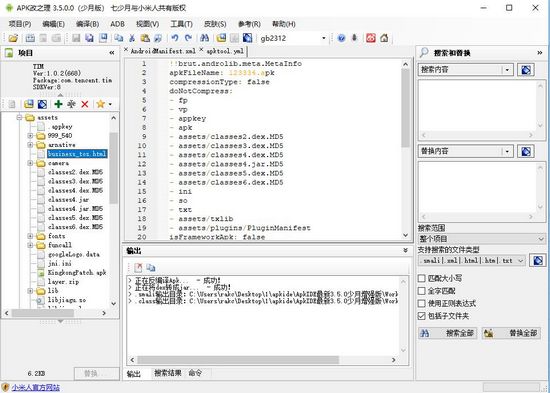The width and height of the screenshot is (550, 393).
Task: Collapse the 搜索和替换 panel with double chevron
Action: coord(539,53)
